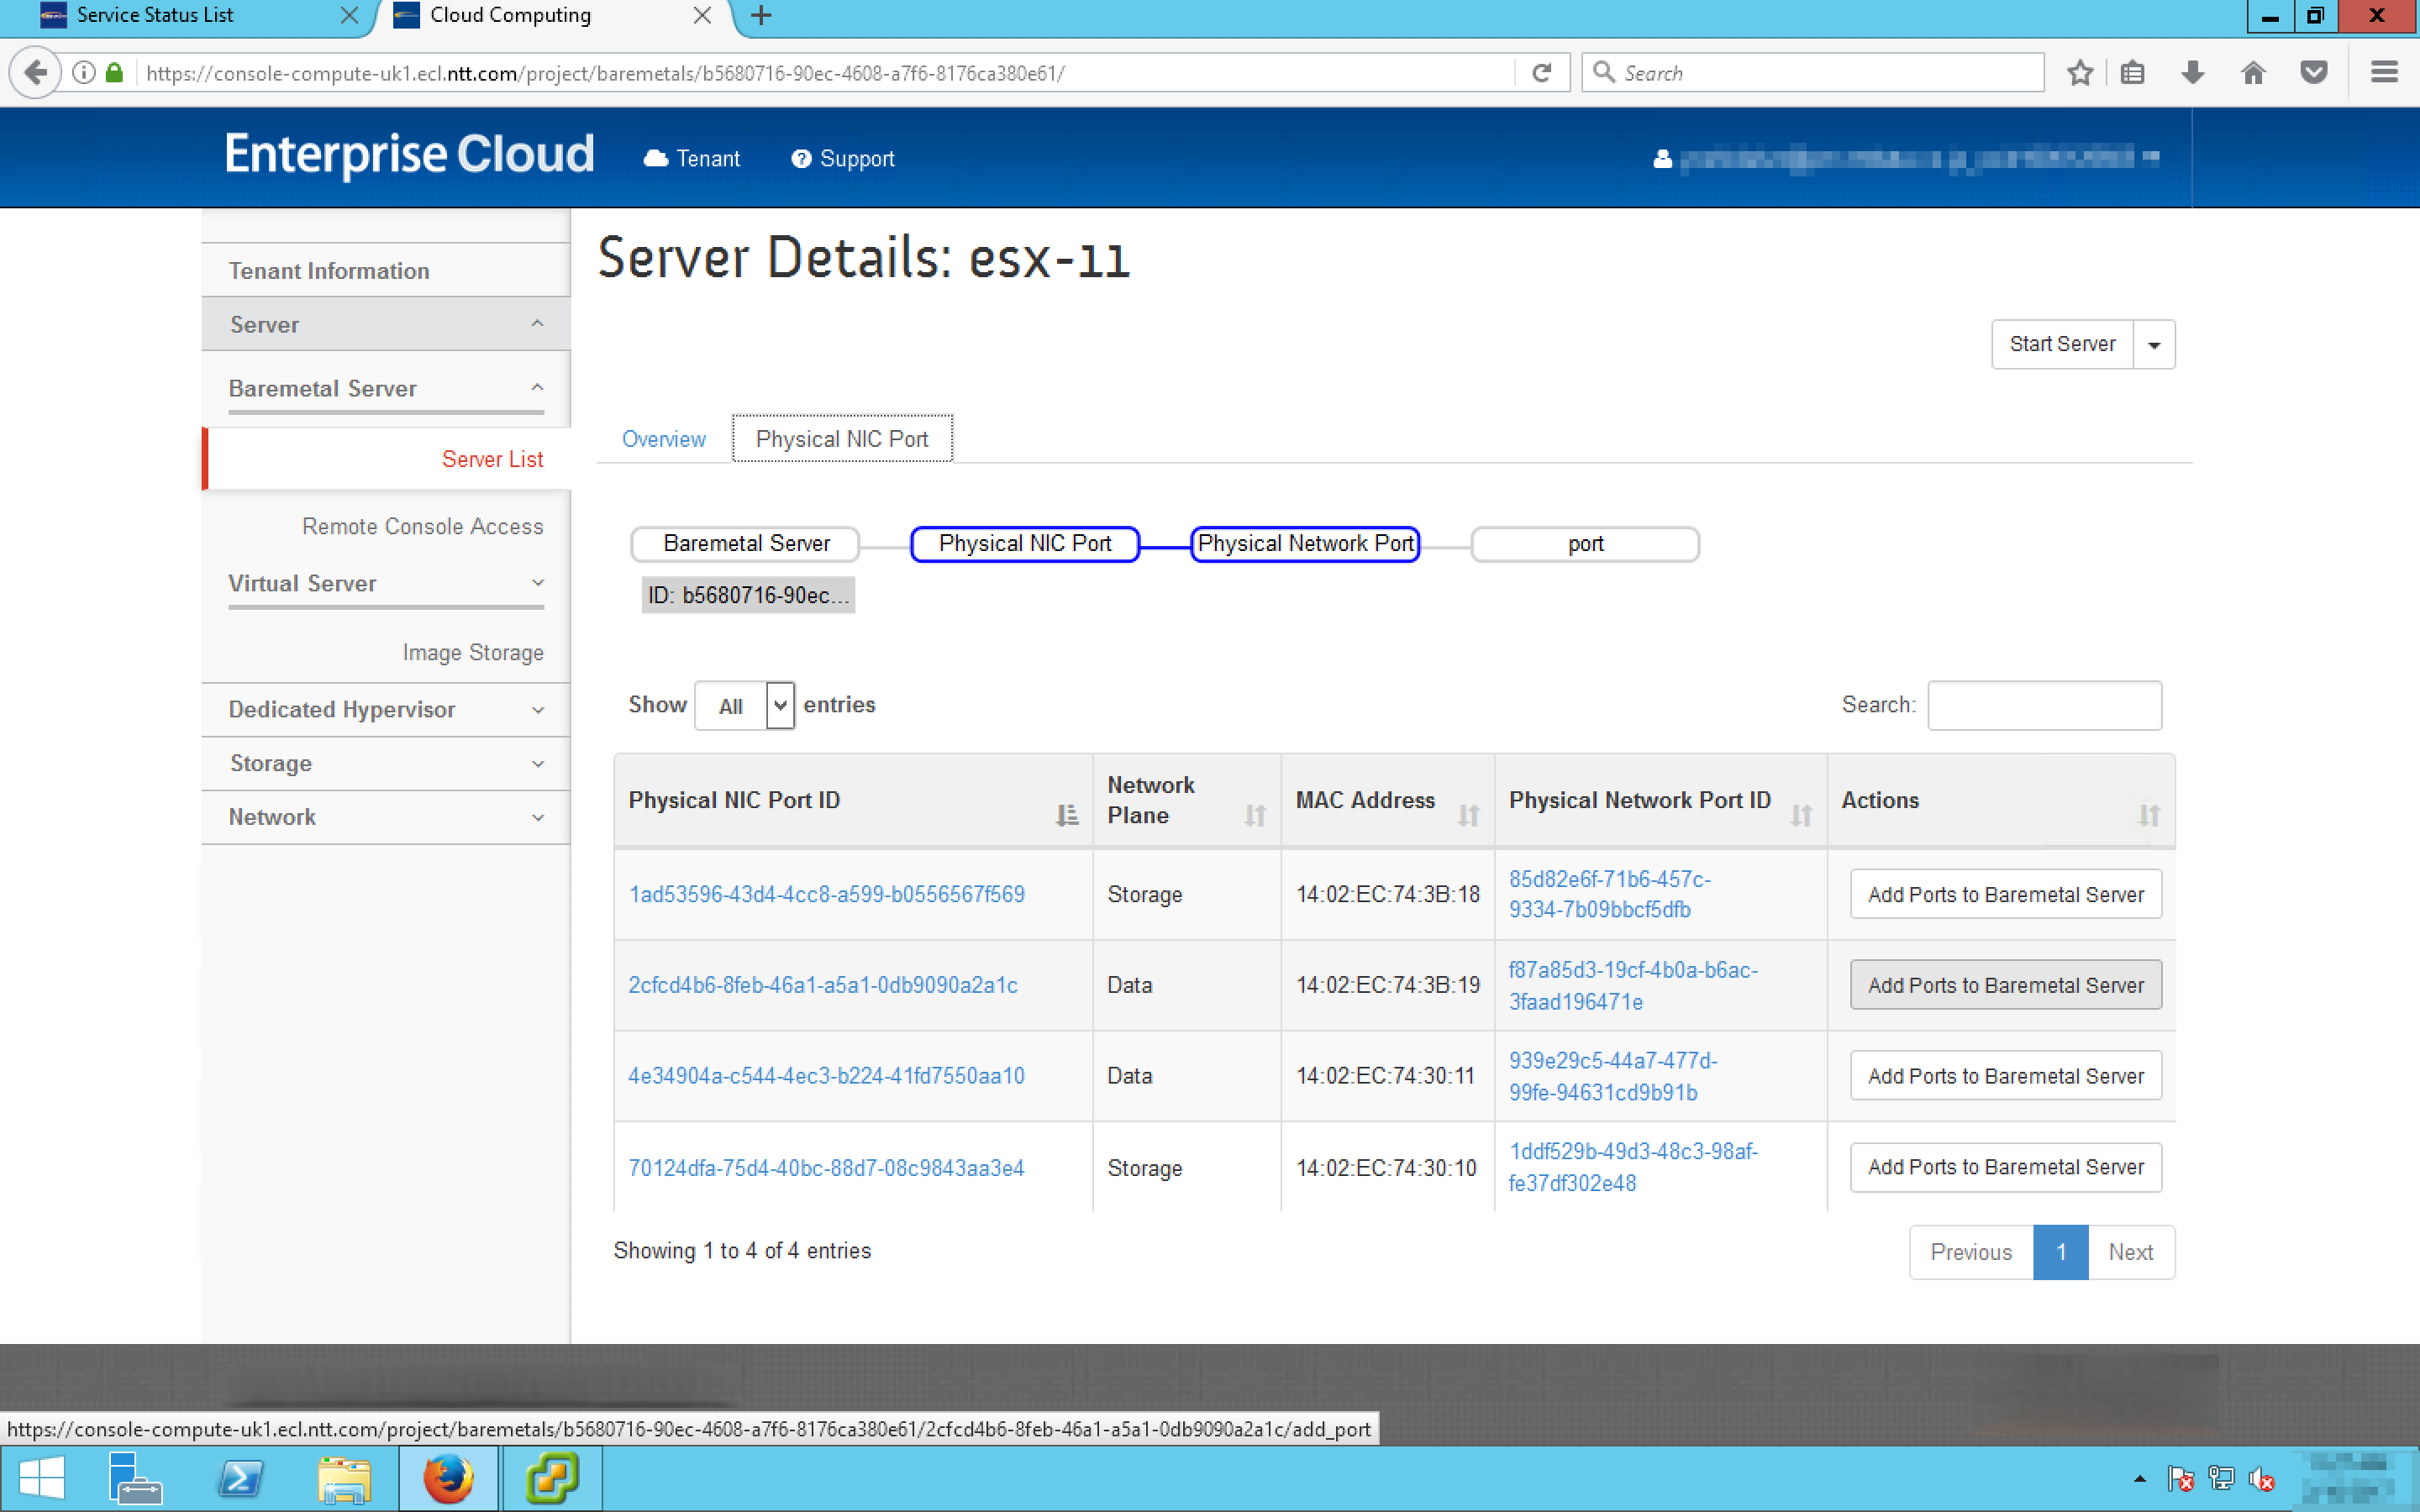
Task: Switch to Service Status List browser tab
Action: coord(155,15)
